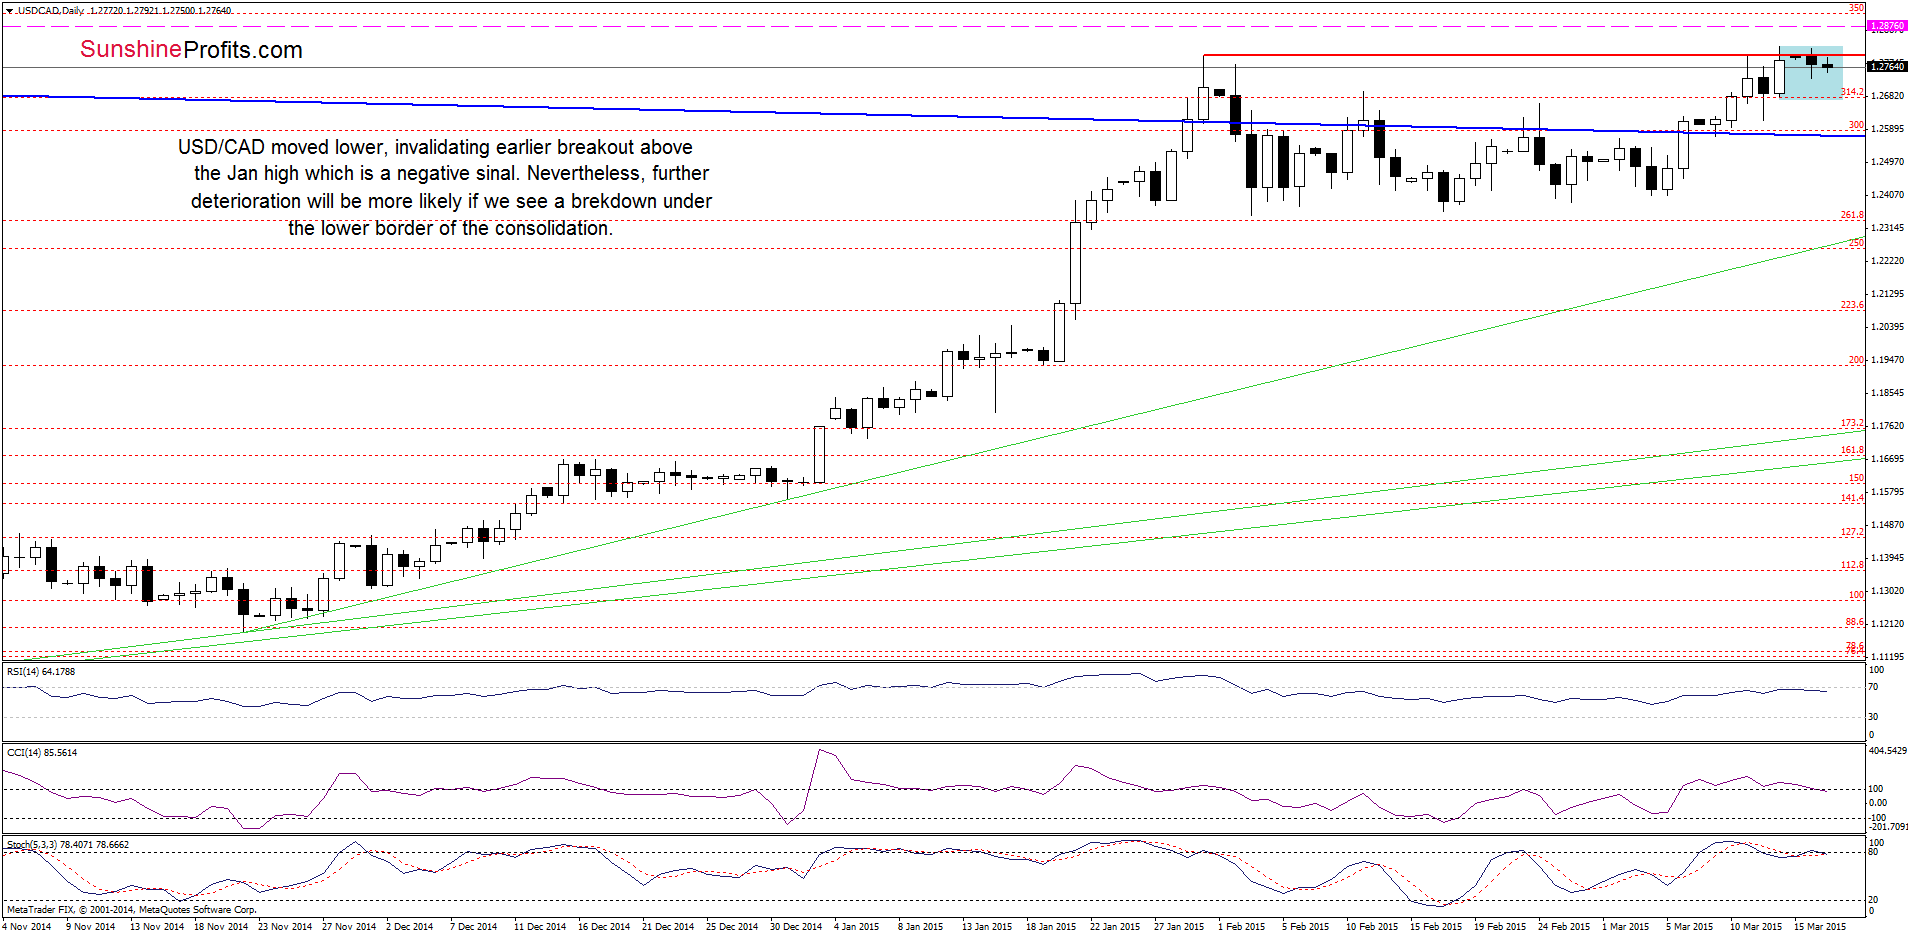Click the 1.20395 price axis value
This screenshot has height=935, width=1908.
(1887, 327)
